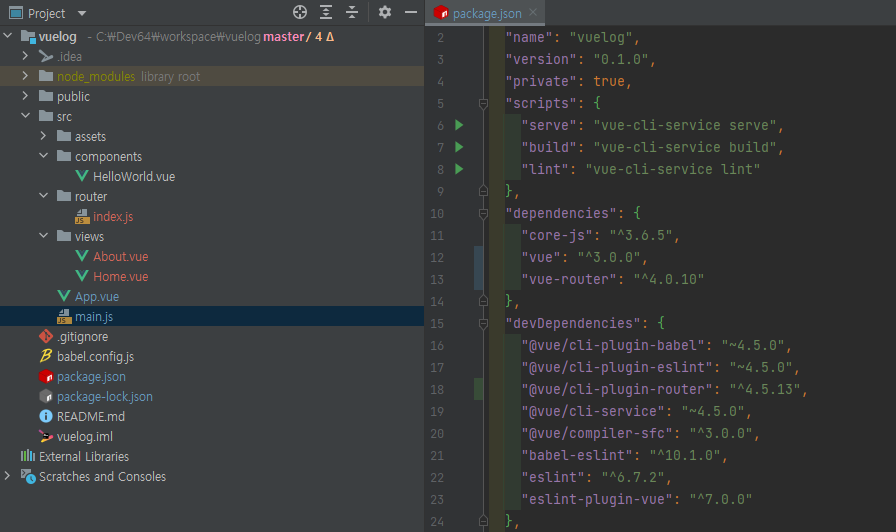Click the fold end marker at line 14
The image size is (896, 532).
coord(483,301)
